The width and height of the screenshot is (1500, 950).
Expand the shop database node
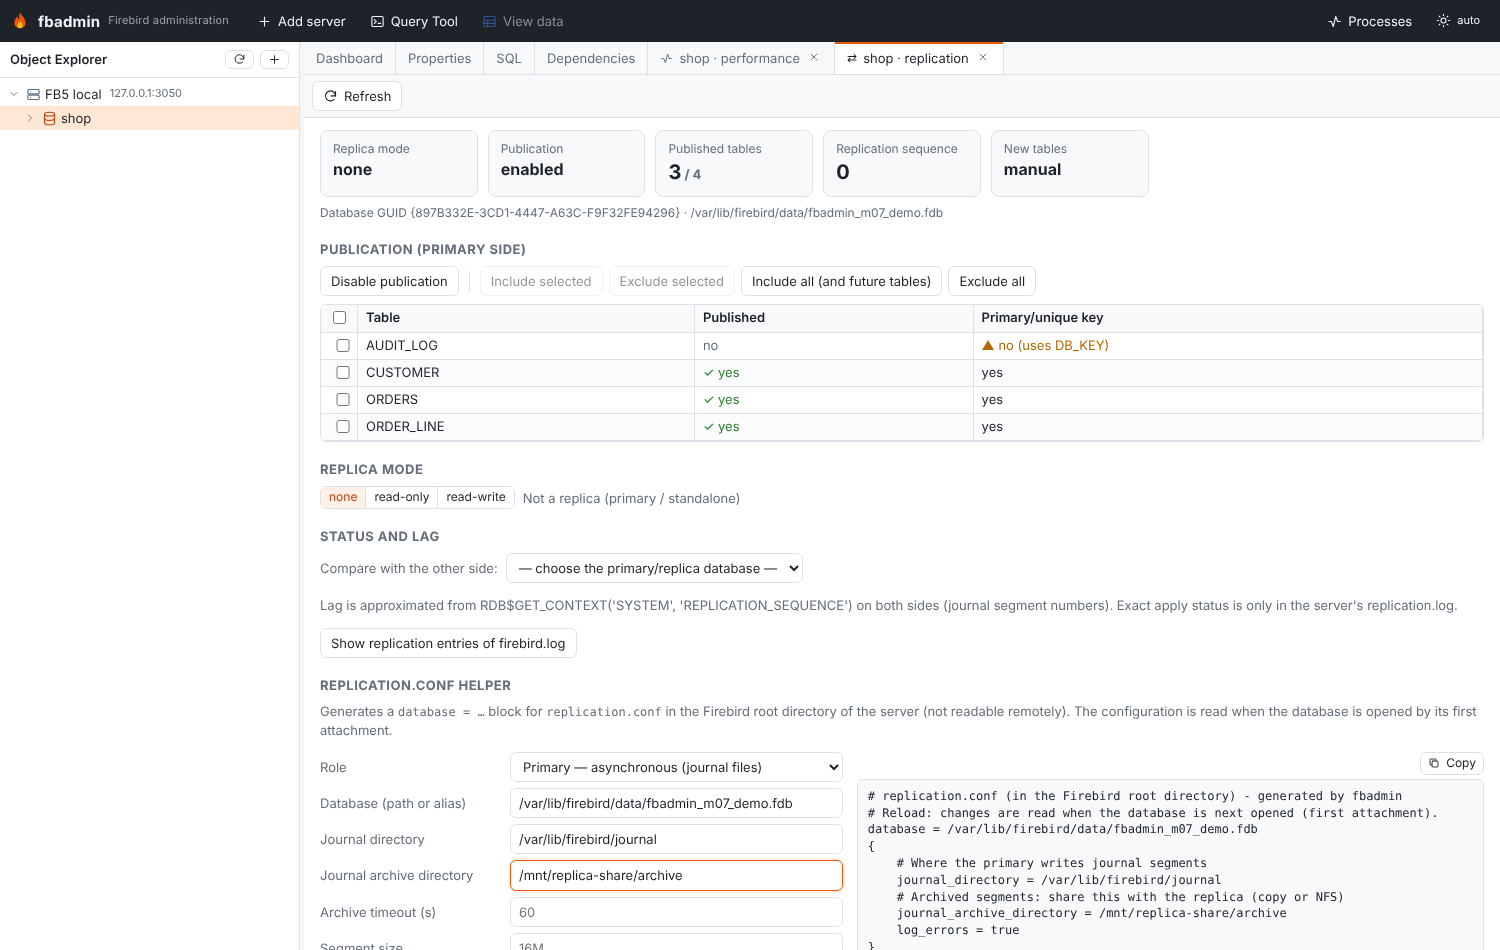pos(30,118)
